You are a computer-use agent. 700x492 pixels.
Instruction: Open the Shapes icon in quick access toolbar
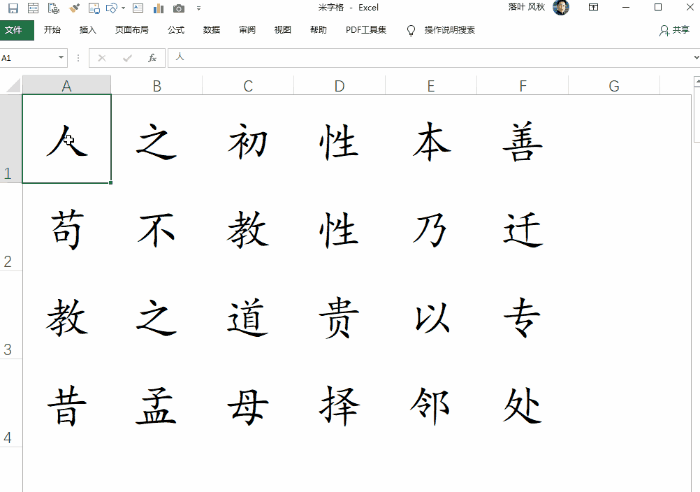(111, 8)
